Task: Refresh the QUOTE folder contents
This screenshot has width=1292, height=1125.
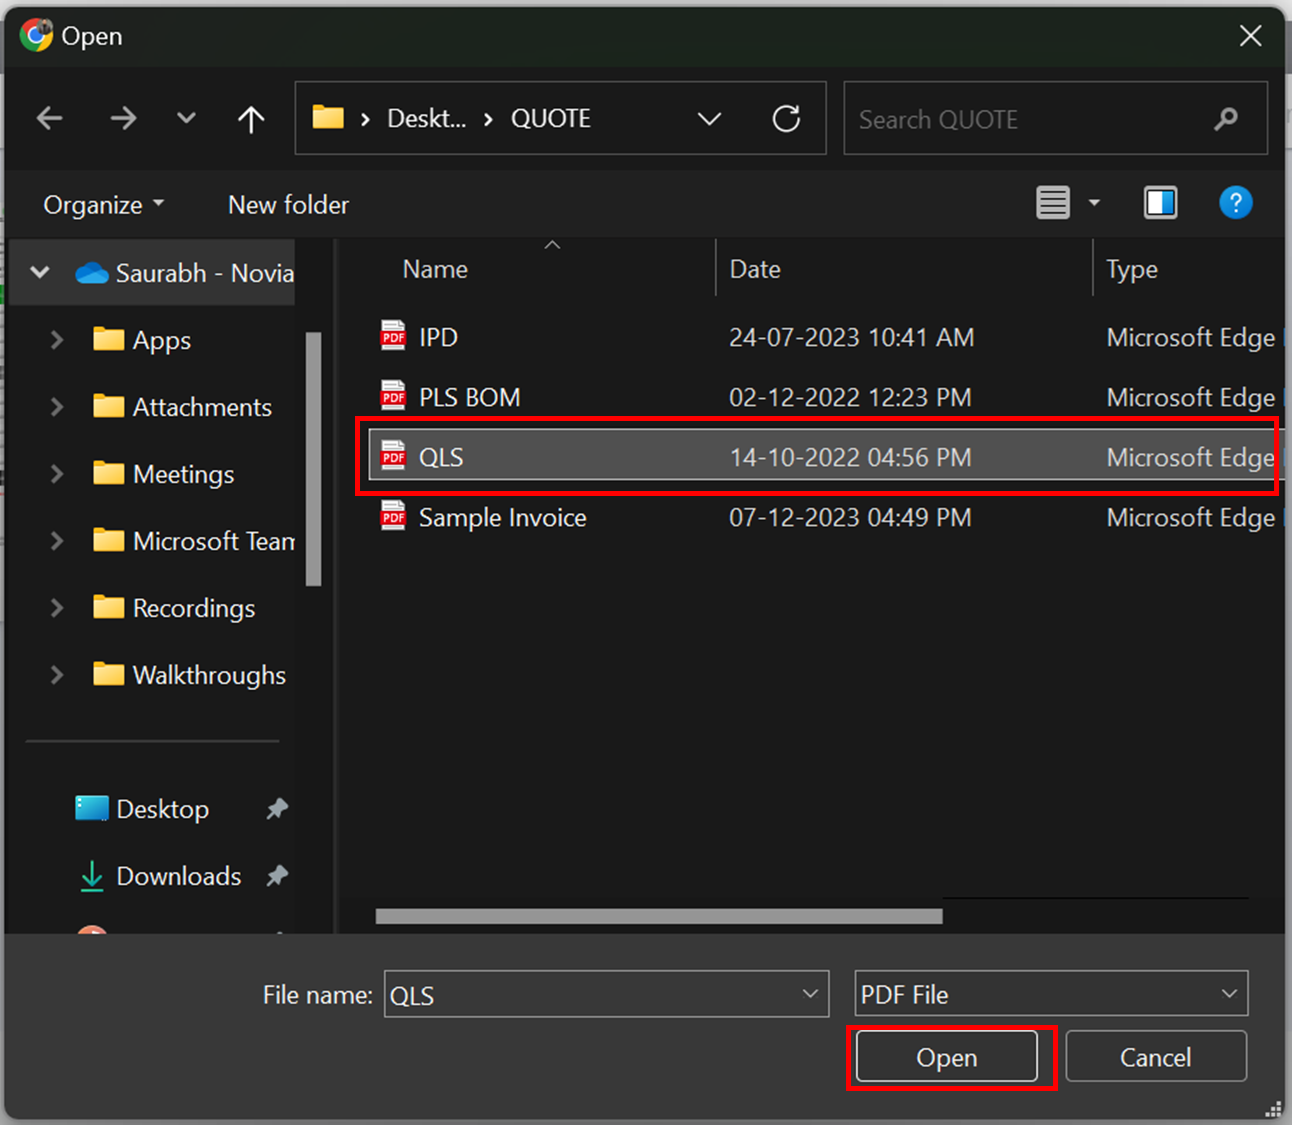Action: pyautogui.click(x=786, y=119)
